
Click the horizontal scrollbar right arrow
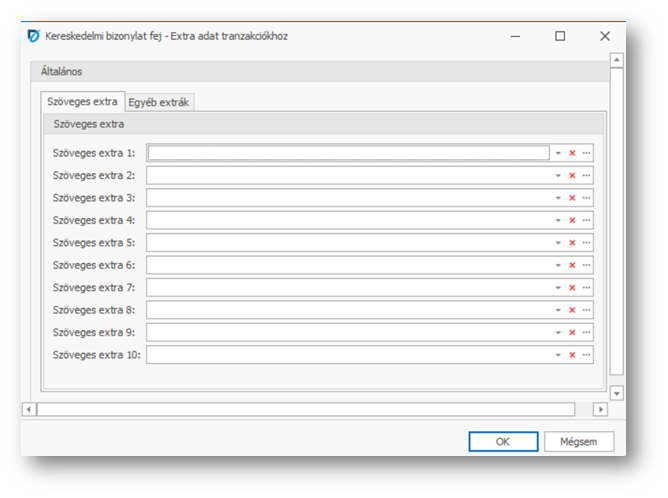click(600, 409)
